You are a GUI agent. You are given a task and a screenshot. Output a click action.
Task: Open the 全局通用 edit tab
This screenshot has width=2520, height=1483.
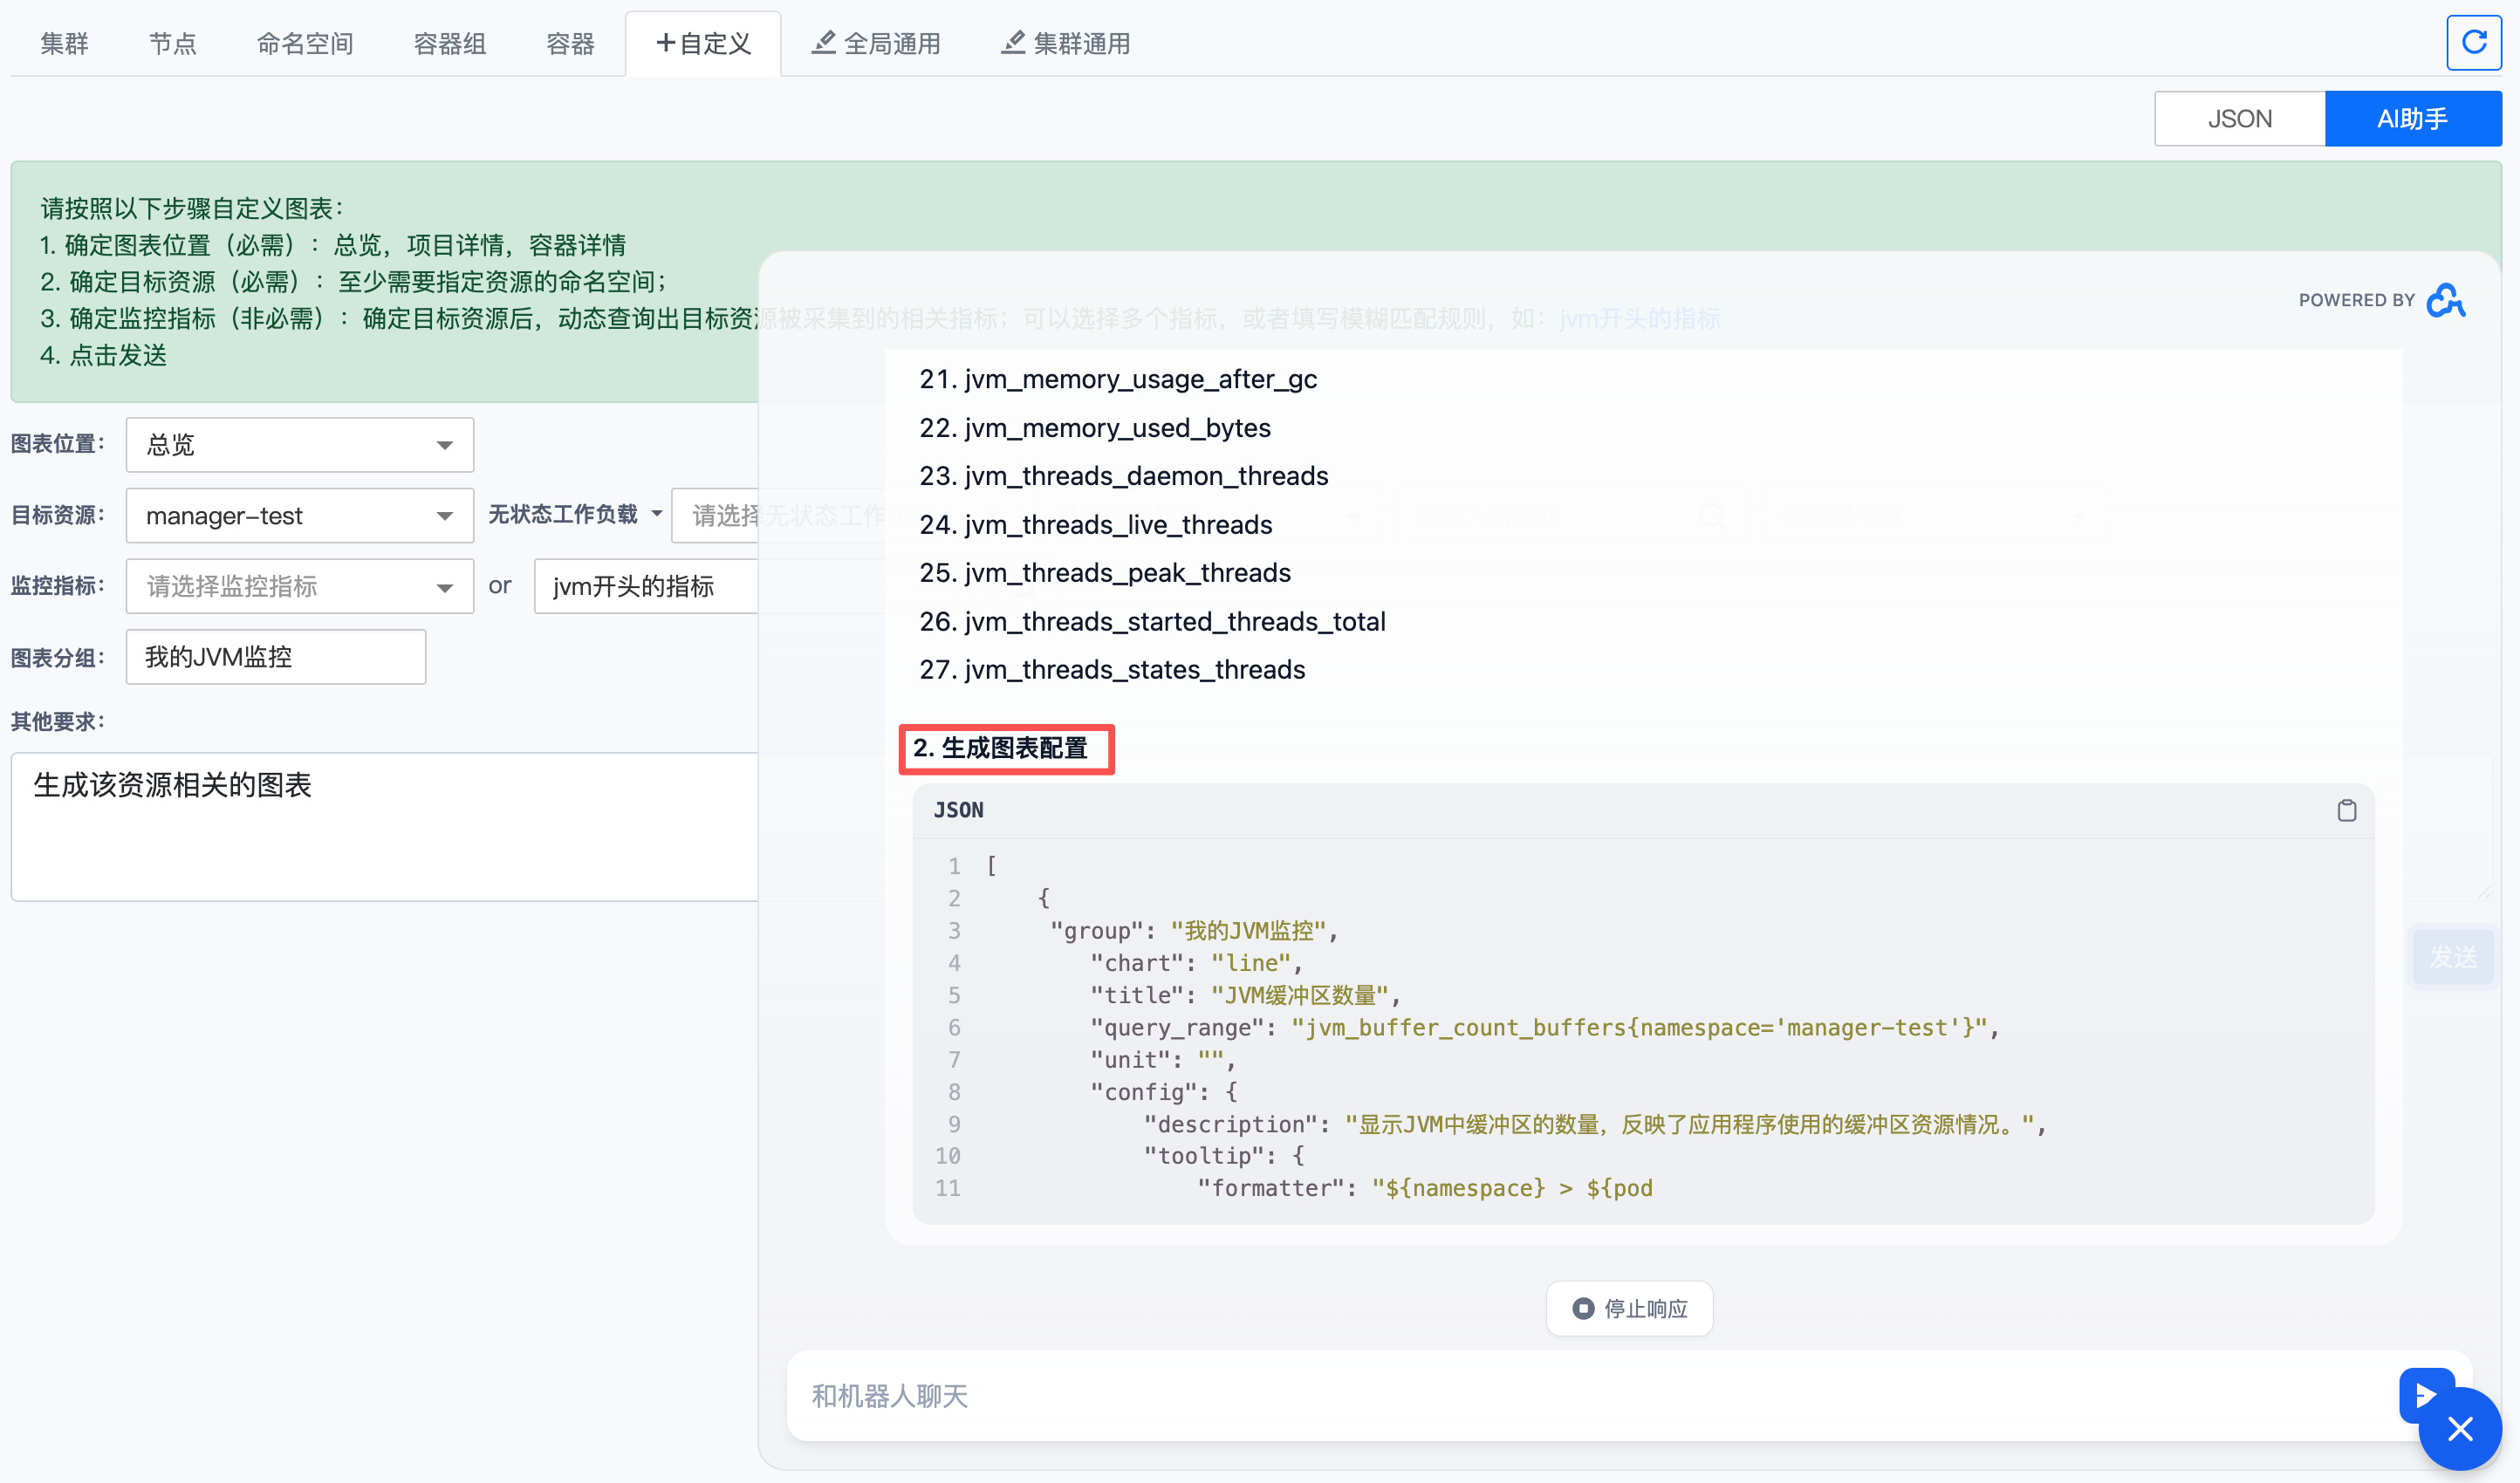pos(876,43)
